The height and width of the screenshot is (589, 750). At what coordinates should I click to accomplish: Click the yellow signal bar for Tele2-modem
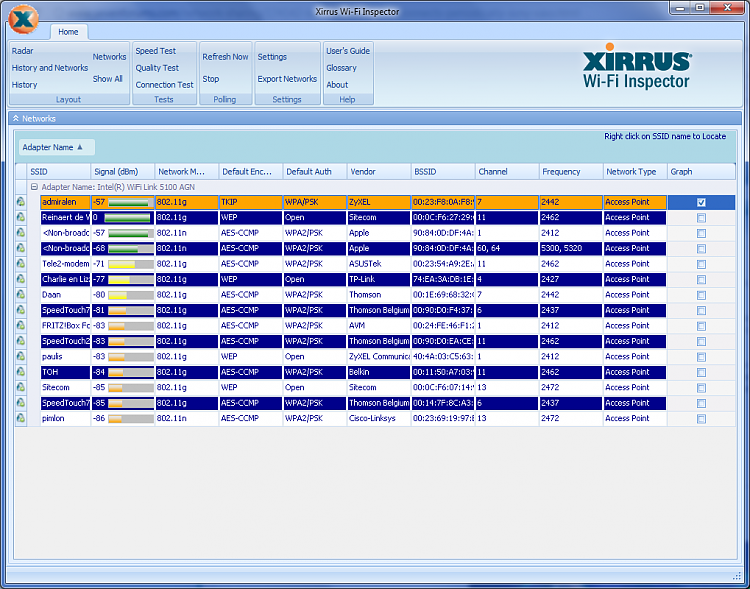pyautogui.click(x=131, y=264)
